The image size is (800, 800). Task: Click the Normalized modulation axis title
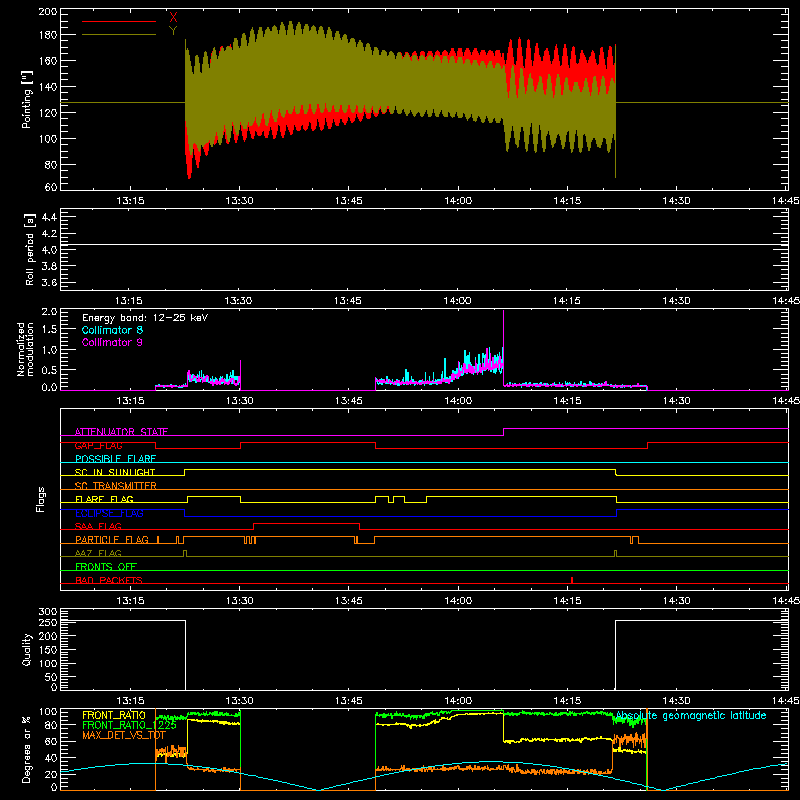click(26, 349)
